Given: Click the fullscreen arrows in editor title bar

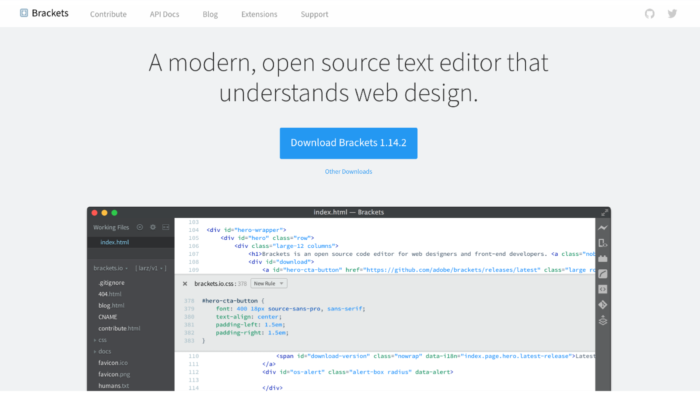Looking at the screenshot, I should pos(604,212).
